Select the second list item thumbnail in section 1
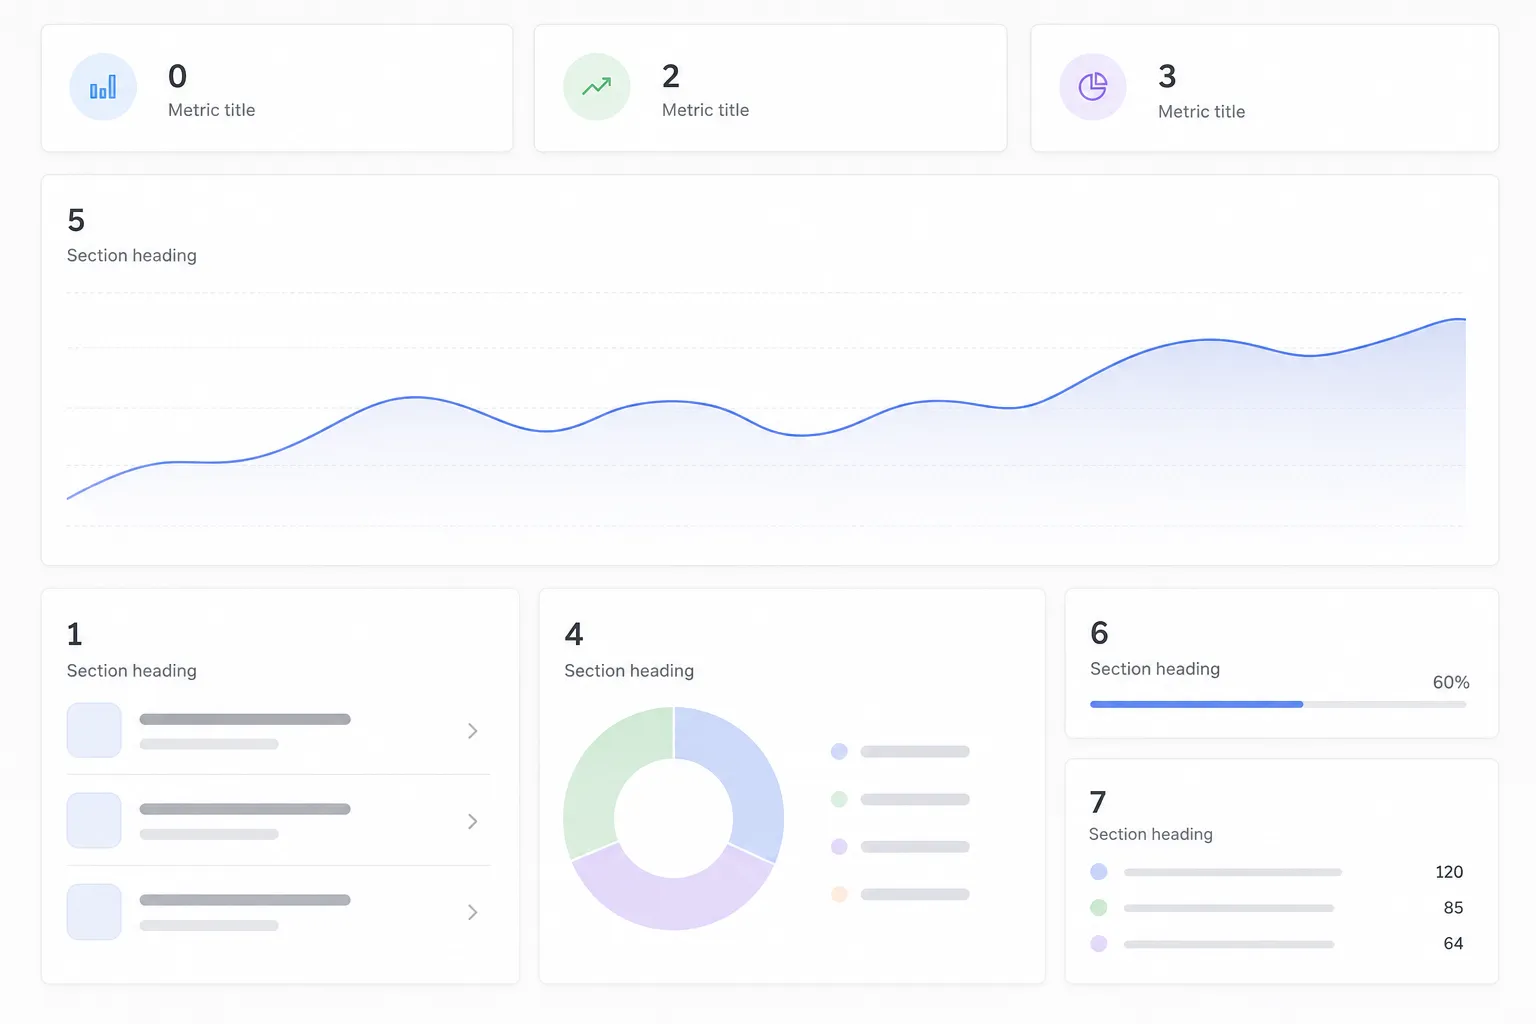This screenshot has height=1024, width=1536. click(x=94, y=820)
